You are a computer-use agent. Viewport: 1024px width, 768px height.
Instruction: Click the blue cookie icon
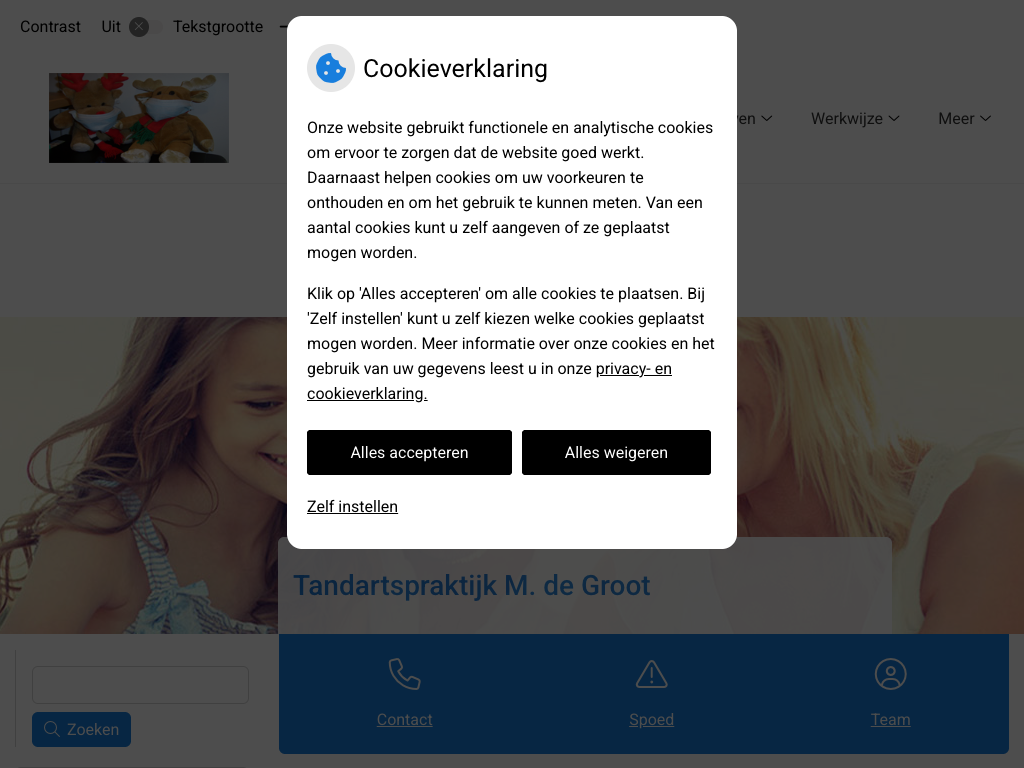331,68
